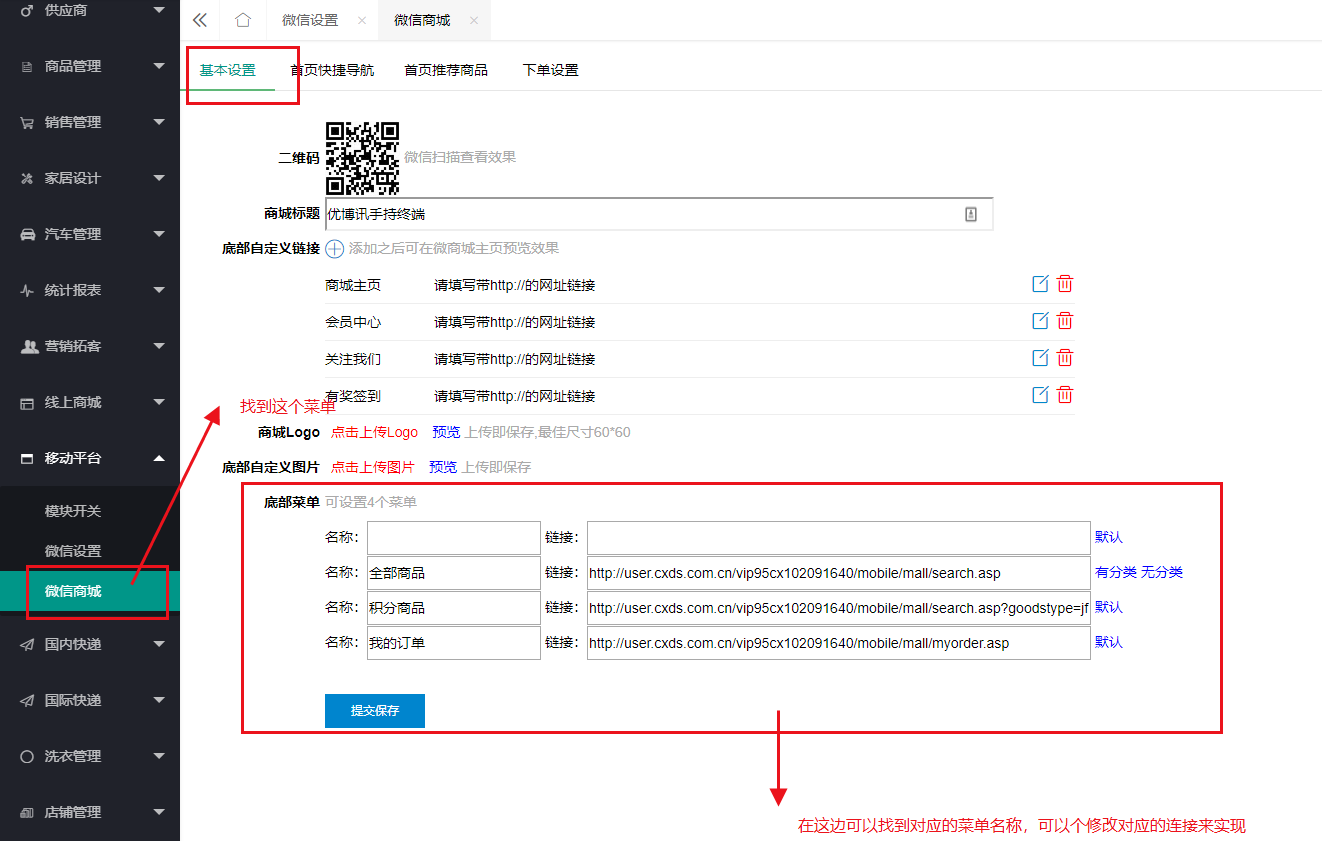Click the paper plane icon beside 国内快递
Viewport: 1322px width, 841px height.
click(x=27, y=644)
